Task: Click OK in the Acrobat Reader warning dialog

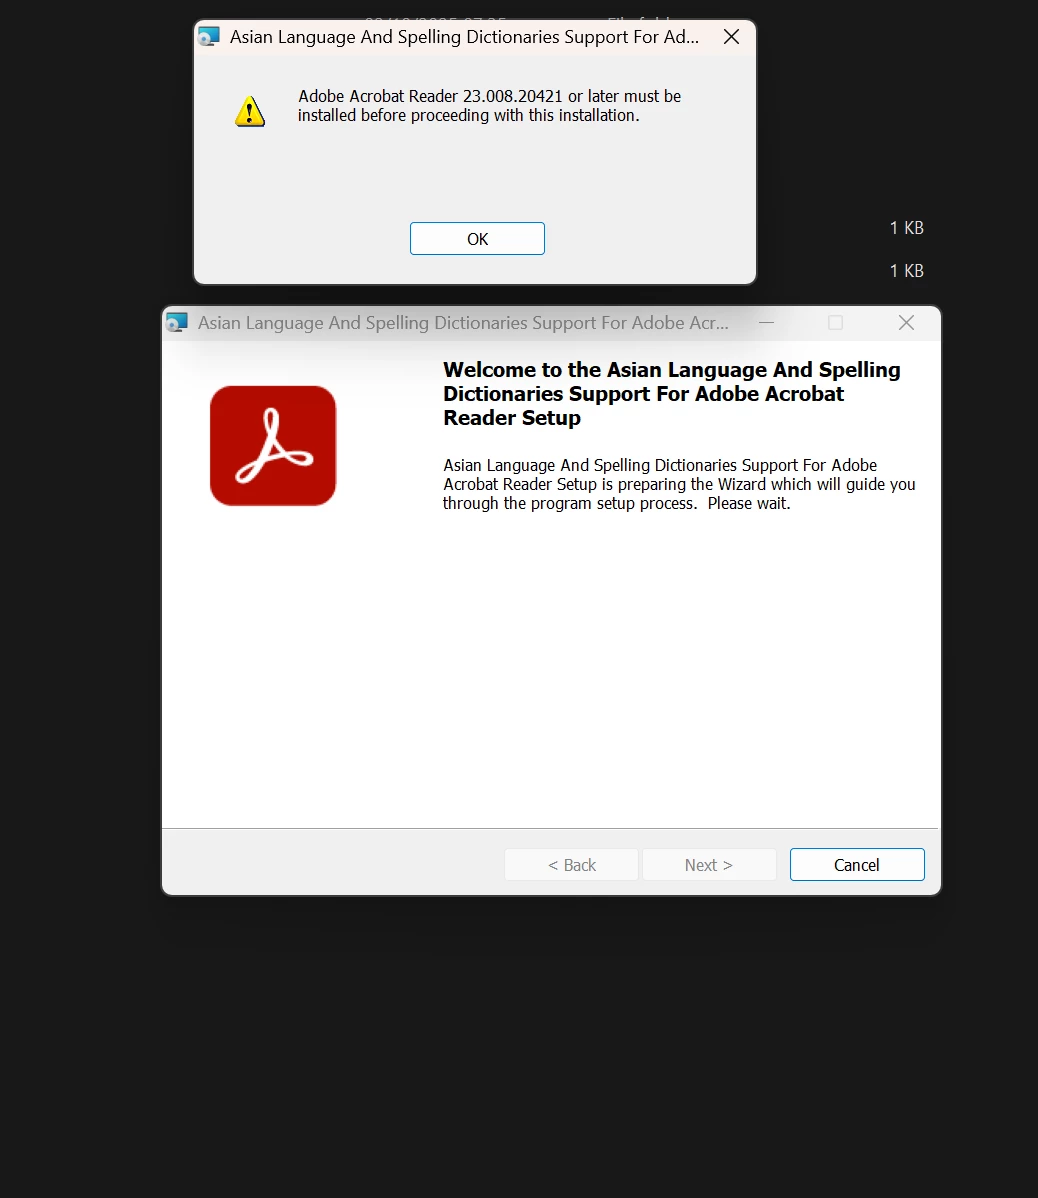Action: (477, 238)
